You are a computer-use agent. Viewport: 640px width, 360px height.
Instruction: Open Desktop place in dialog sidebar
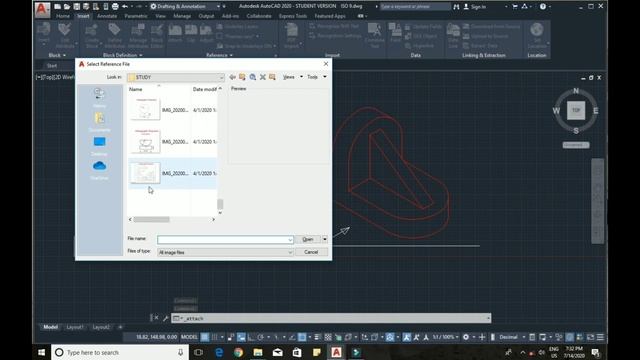[99, 146]
